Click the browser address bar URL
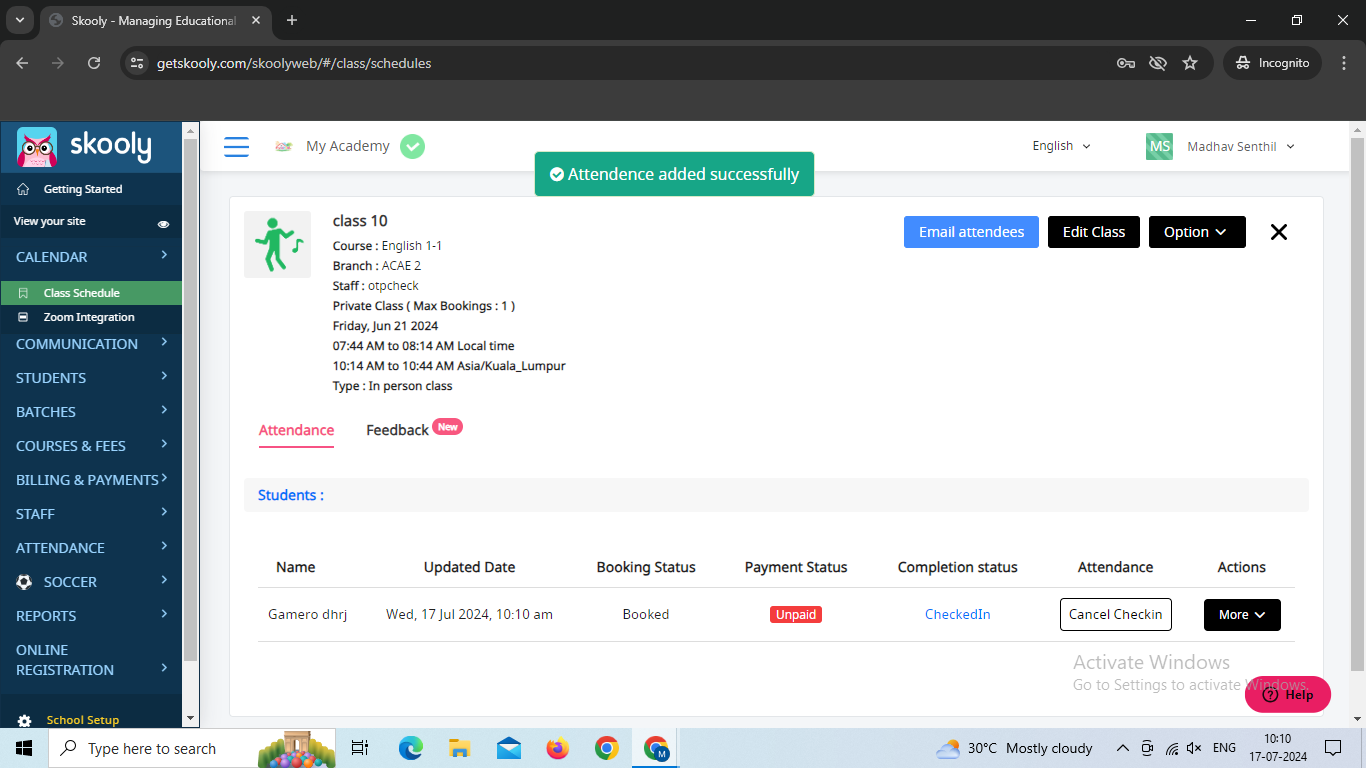This screenshot has width=1366, height=768. point(294,63)
